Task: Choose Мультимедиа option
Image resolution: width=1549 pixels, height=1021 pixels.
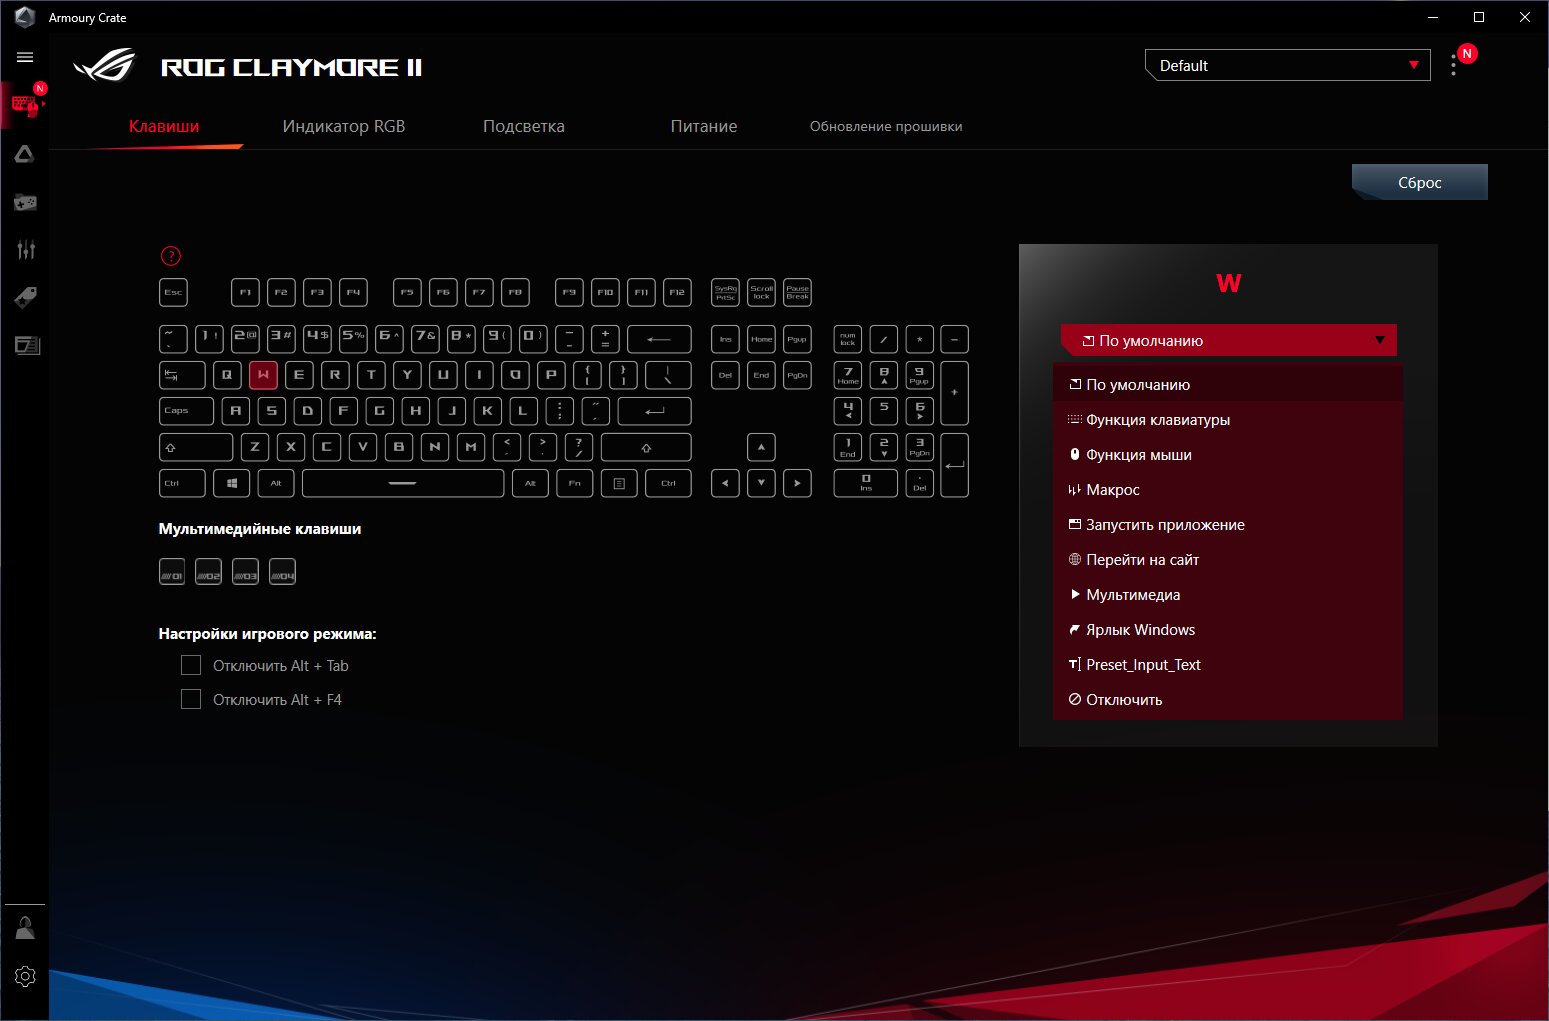Action: (x=1228, y=594)
